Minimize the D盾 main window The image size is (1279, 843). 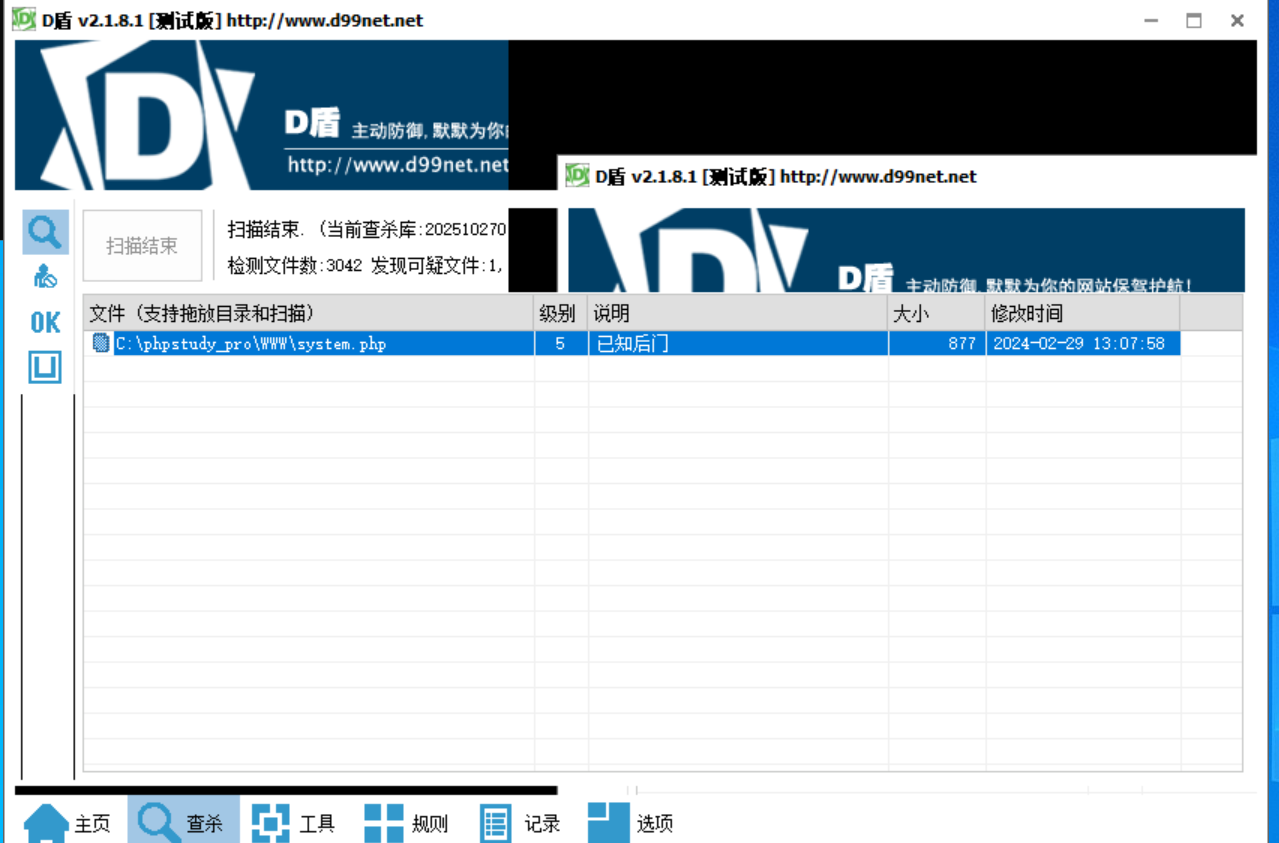[x=1151, y=20]
